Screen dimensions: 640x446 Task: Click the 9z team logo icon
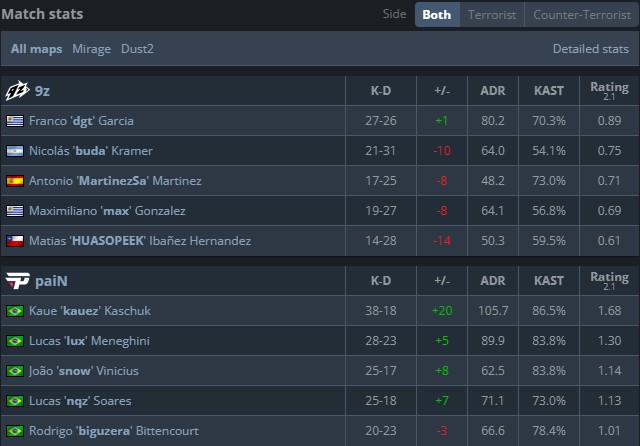coord(17,91)
